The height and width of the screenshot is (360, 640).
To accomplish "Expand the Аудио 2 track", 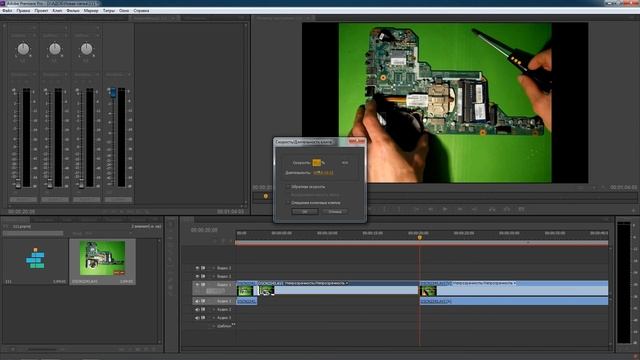I will [213, 309].
